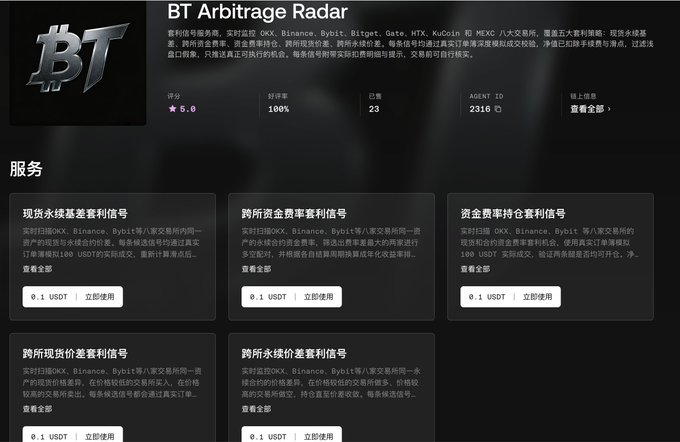This screenshot has height=442, width=680.
Task: Use 资金费率持仓套利信号 for 0.1 USDT
Action: click(510, 297)
